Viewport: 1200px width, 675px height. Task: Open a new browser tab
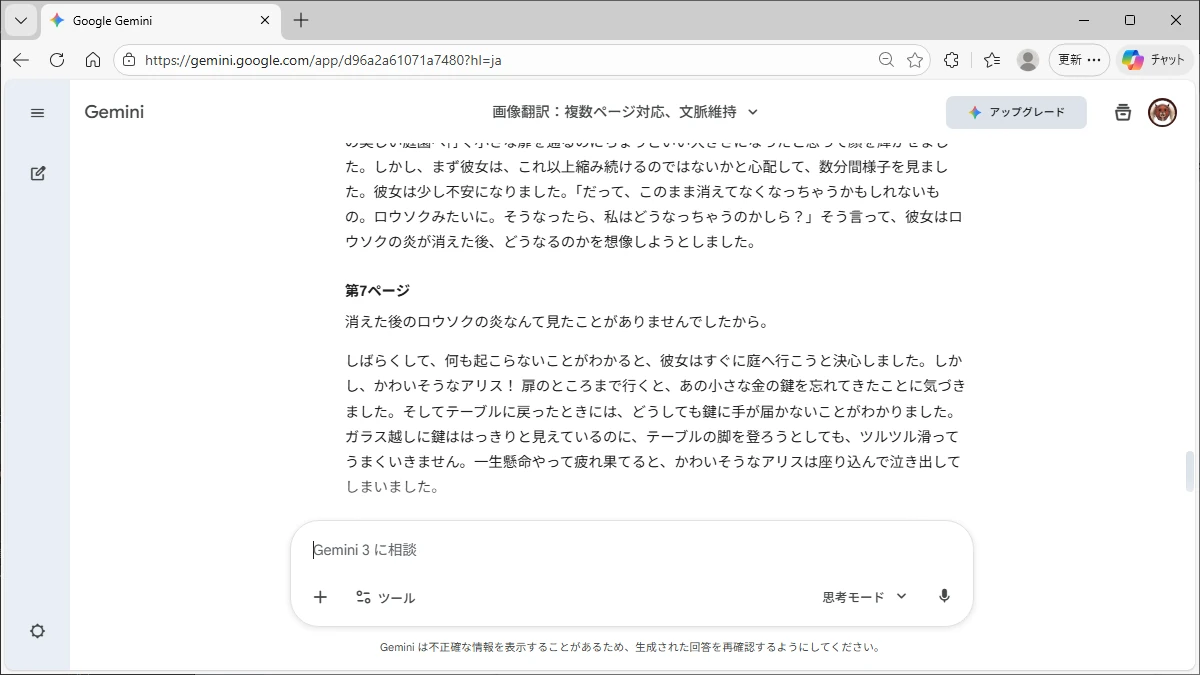point(301,20)
